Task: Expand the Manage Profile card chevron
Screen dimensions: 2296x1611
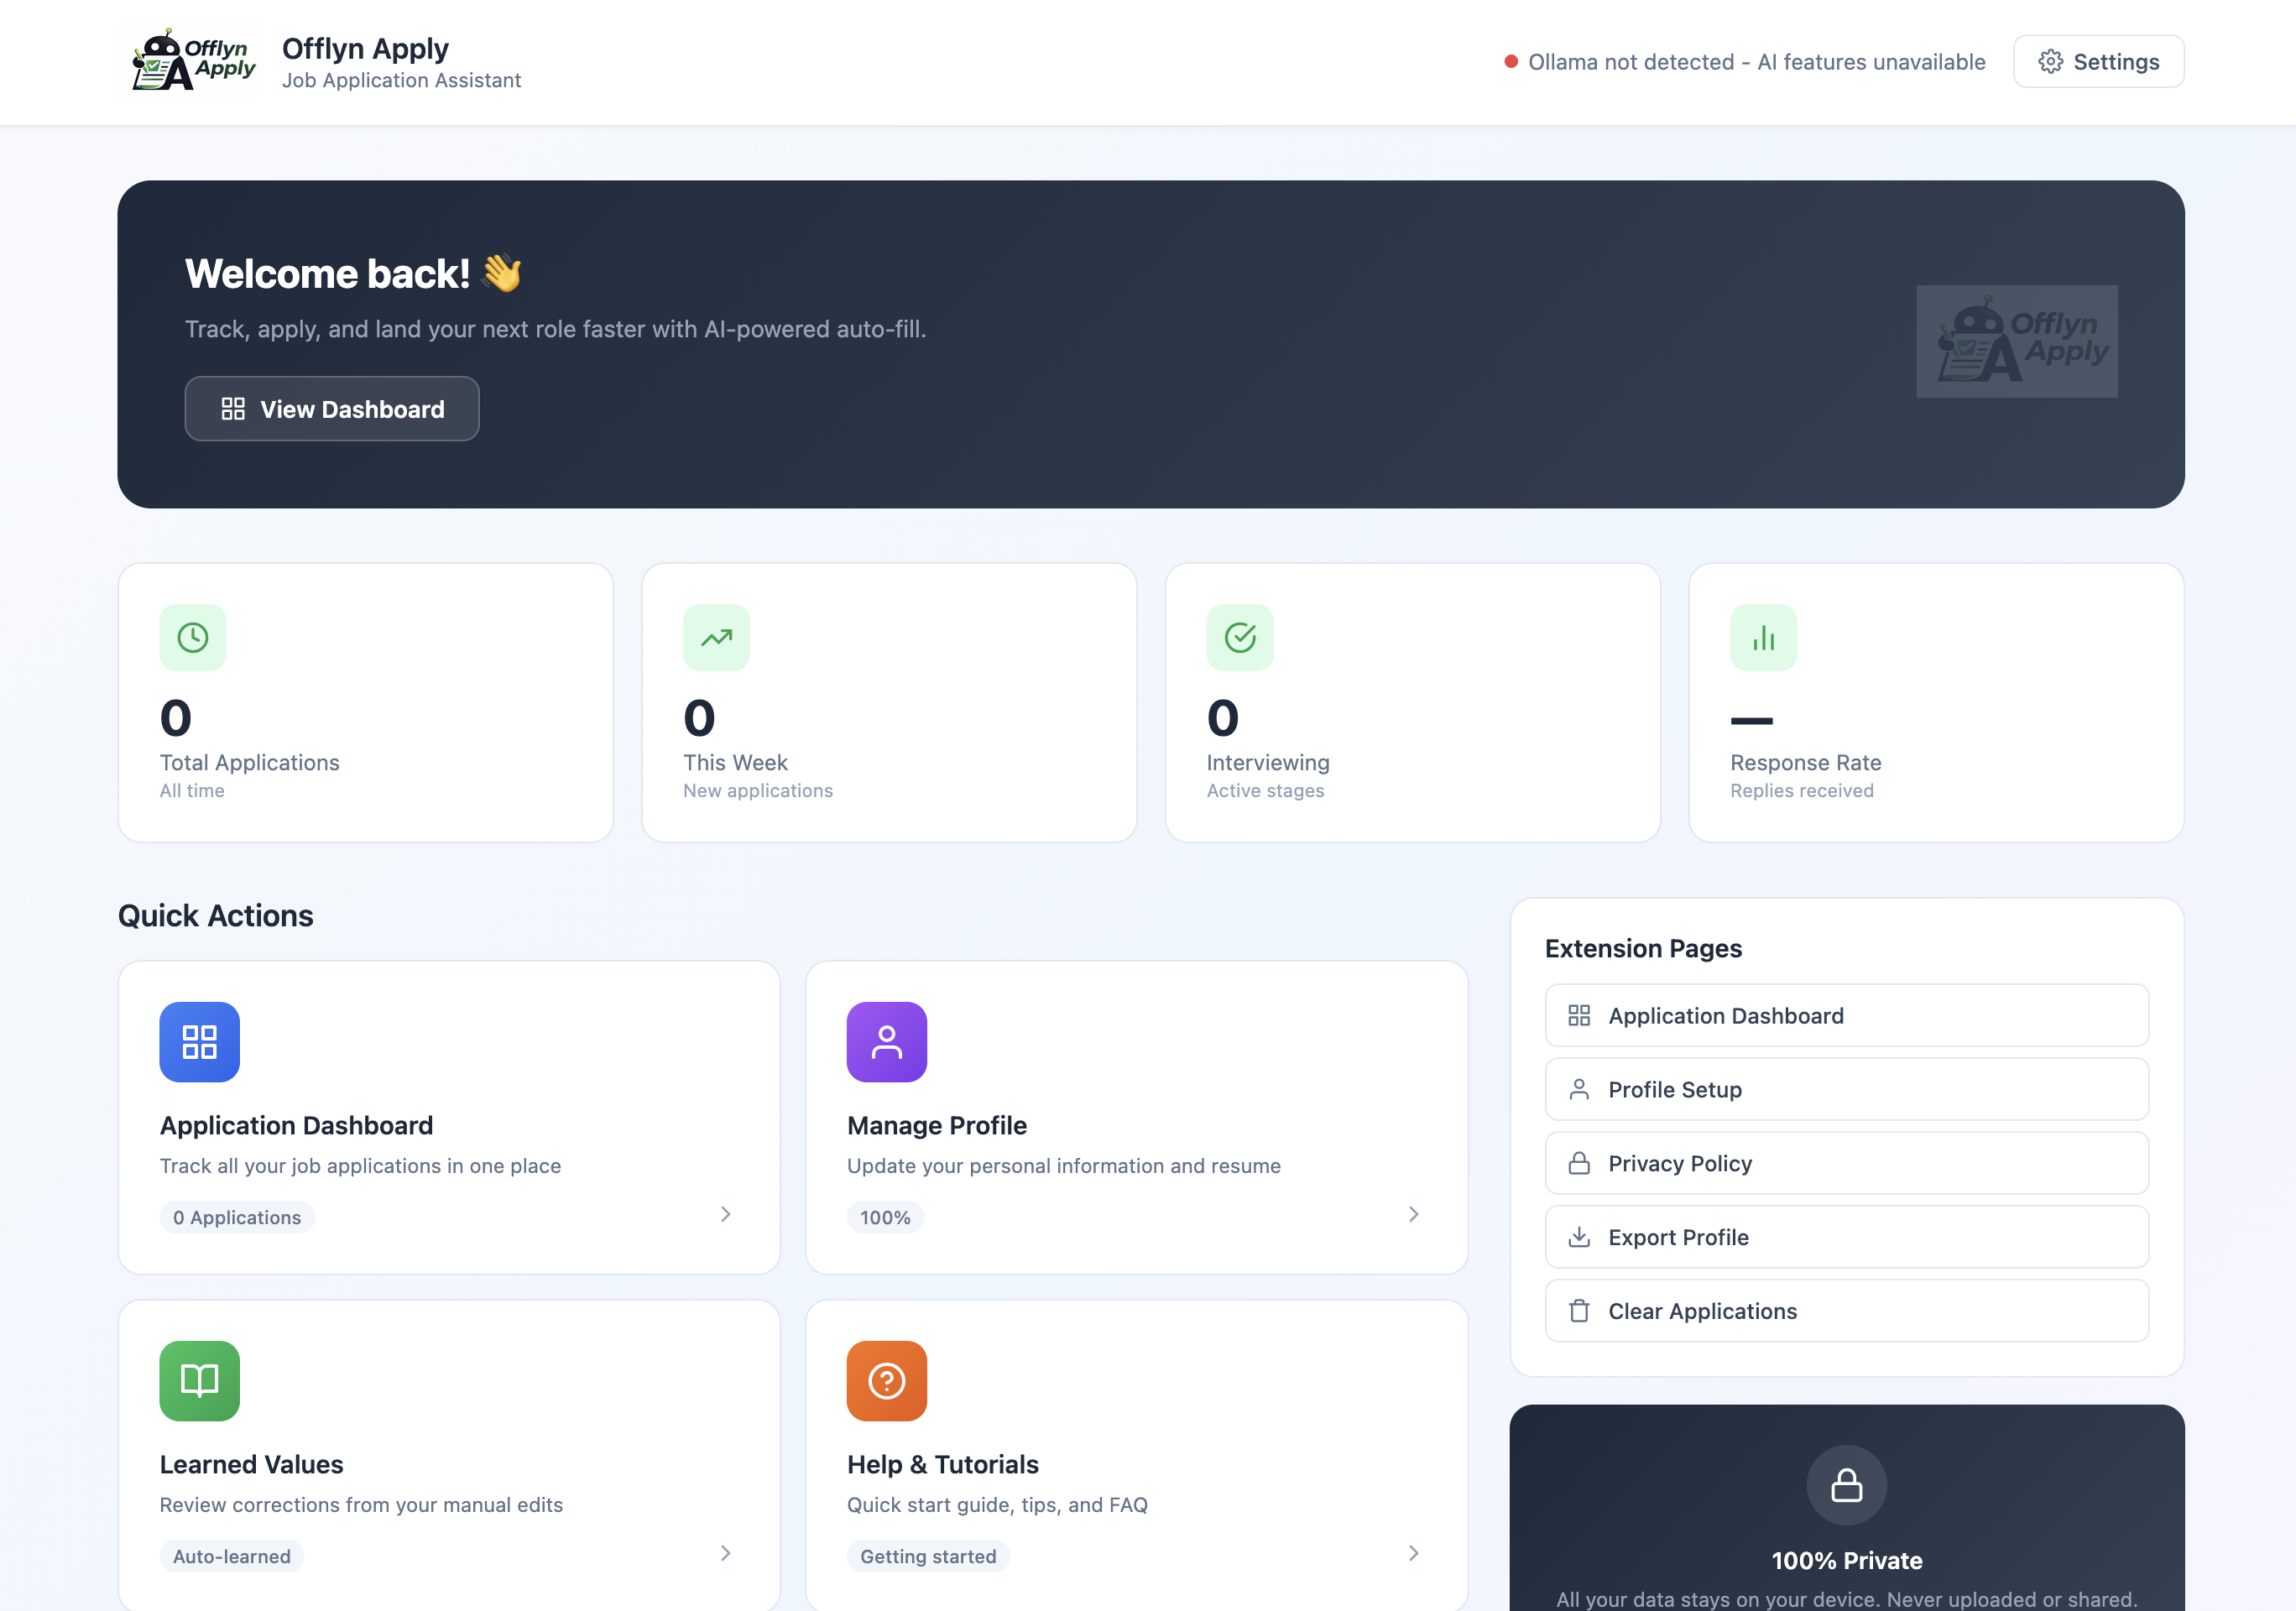Action: point(1413,1215)
